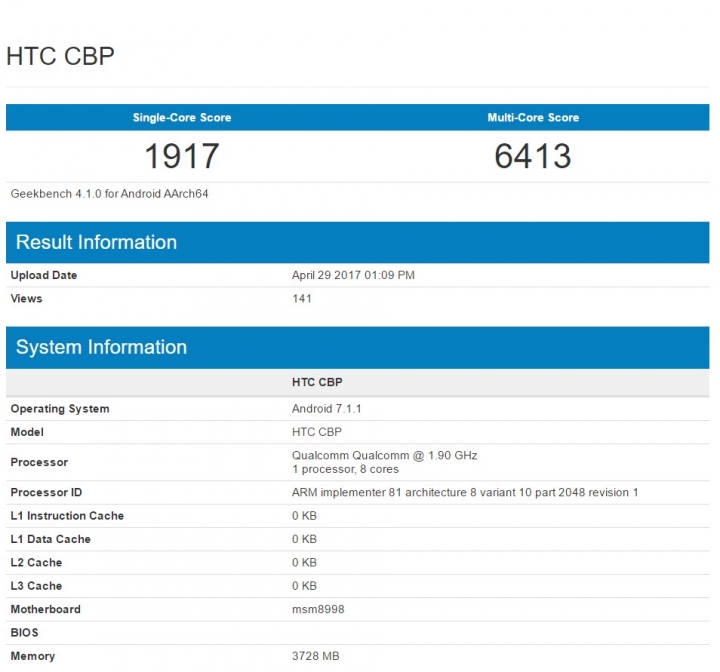The image size is (720, 672).
Task: Select the L1 Instruction Cache 0 KB value
Action: (x=304, y=516)
